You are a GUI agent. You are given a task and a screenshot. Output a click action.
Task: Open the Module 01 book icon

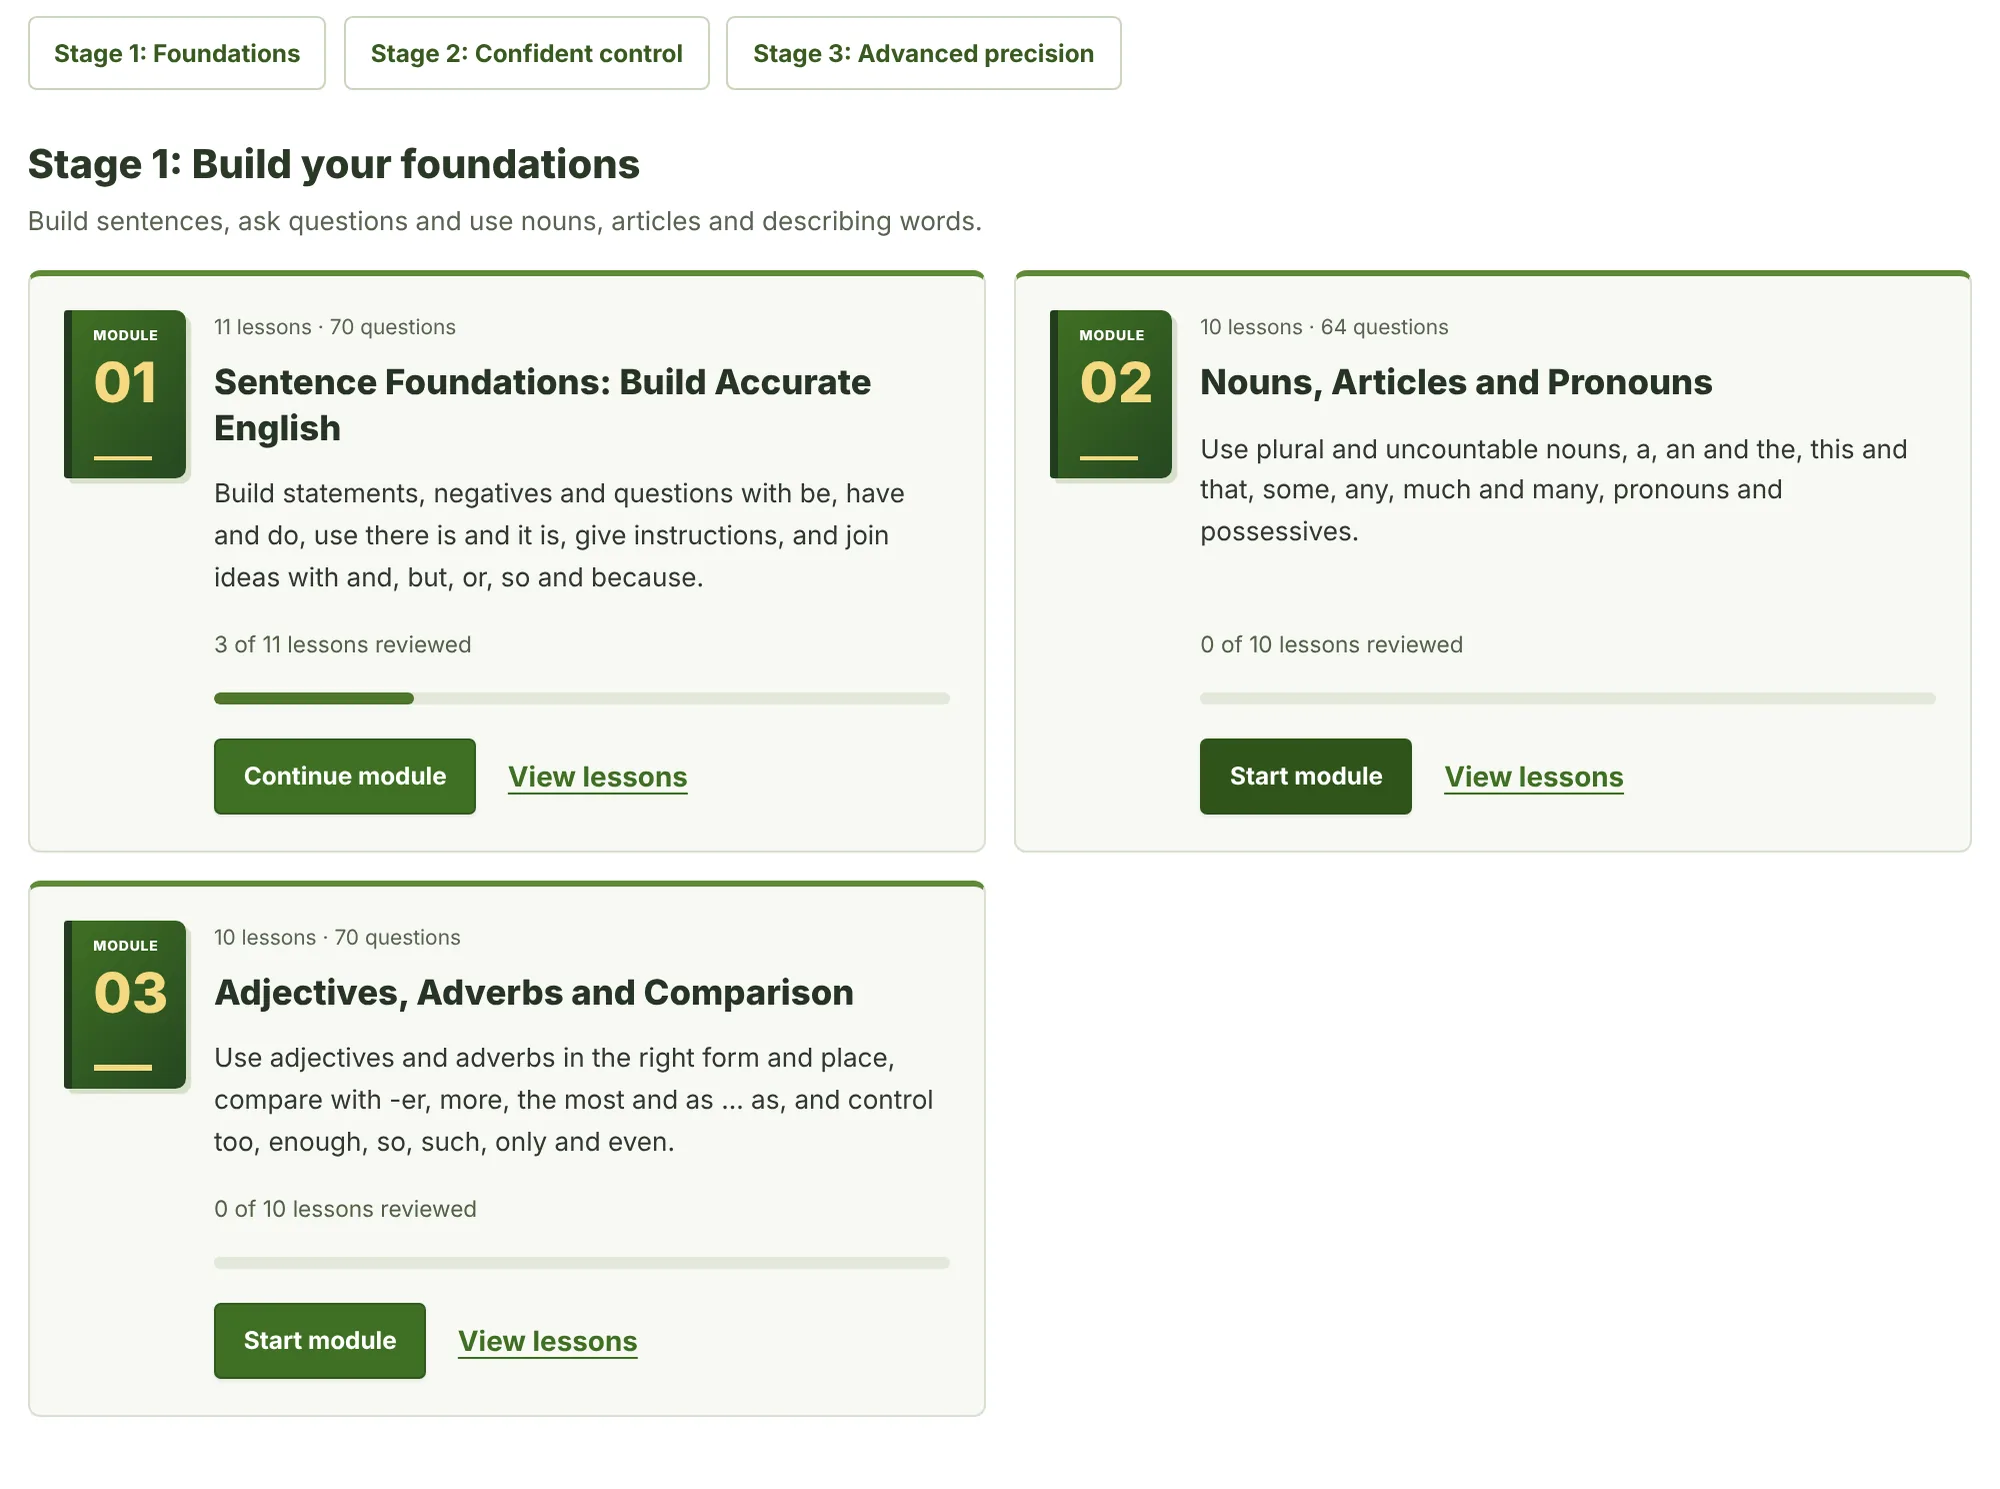[x=125, y=394]
